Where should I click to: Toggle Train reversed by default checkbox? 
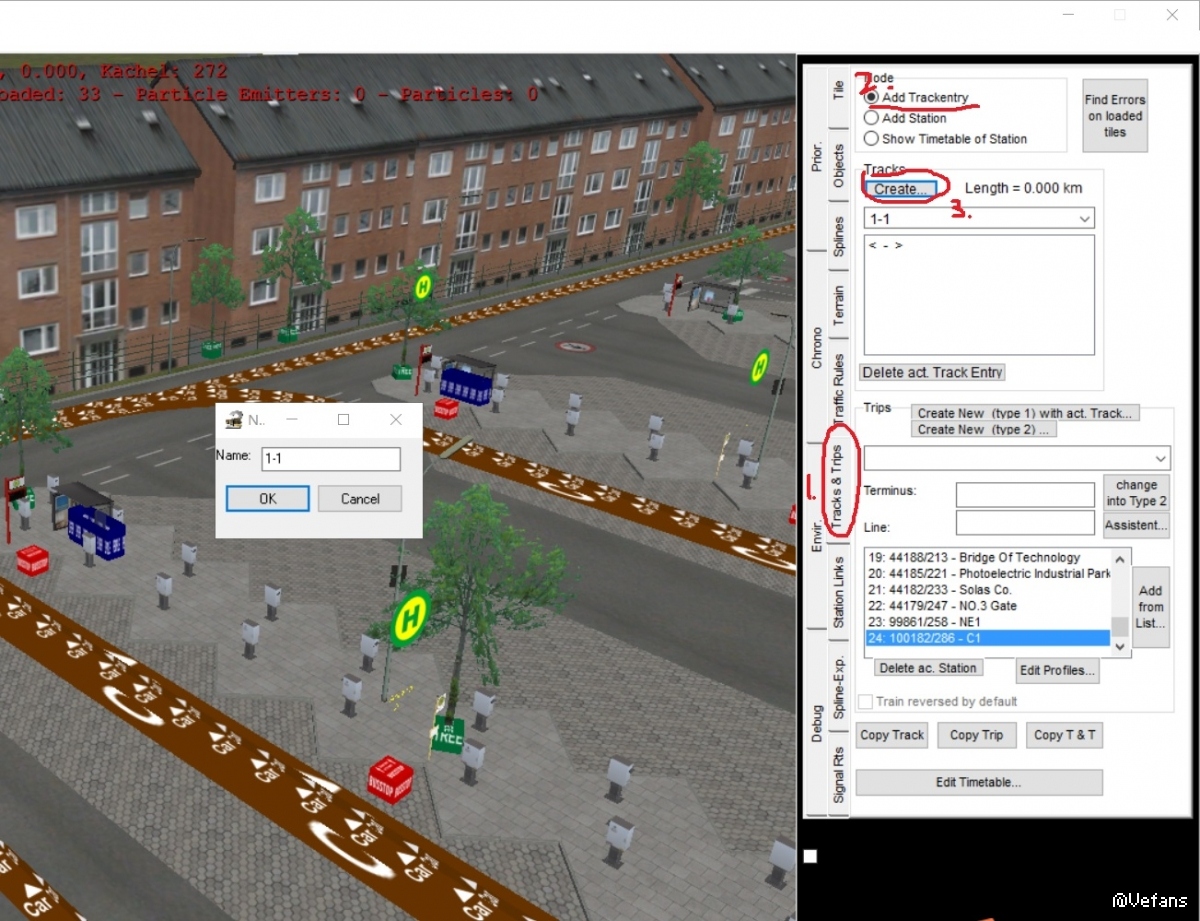[x=866, y=702]
